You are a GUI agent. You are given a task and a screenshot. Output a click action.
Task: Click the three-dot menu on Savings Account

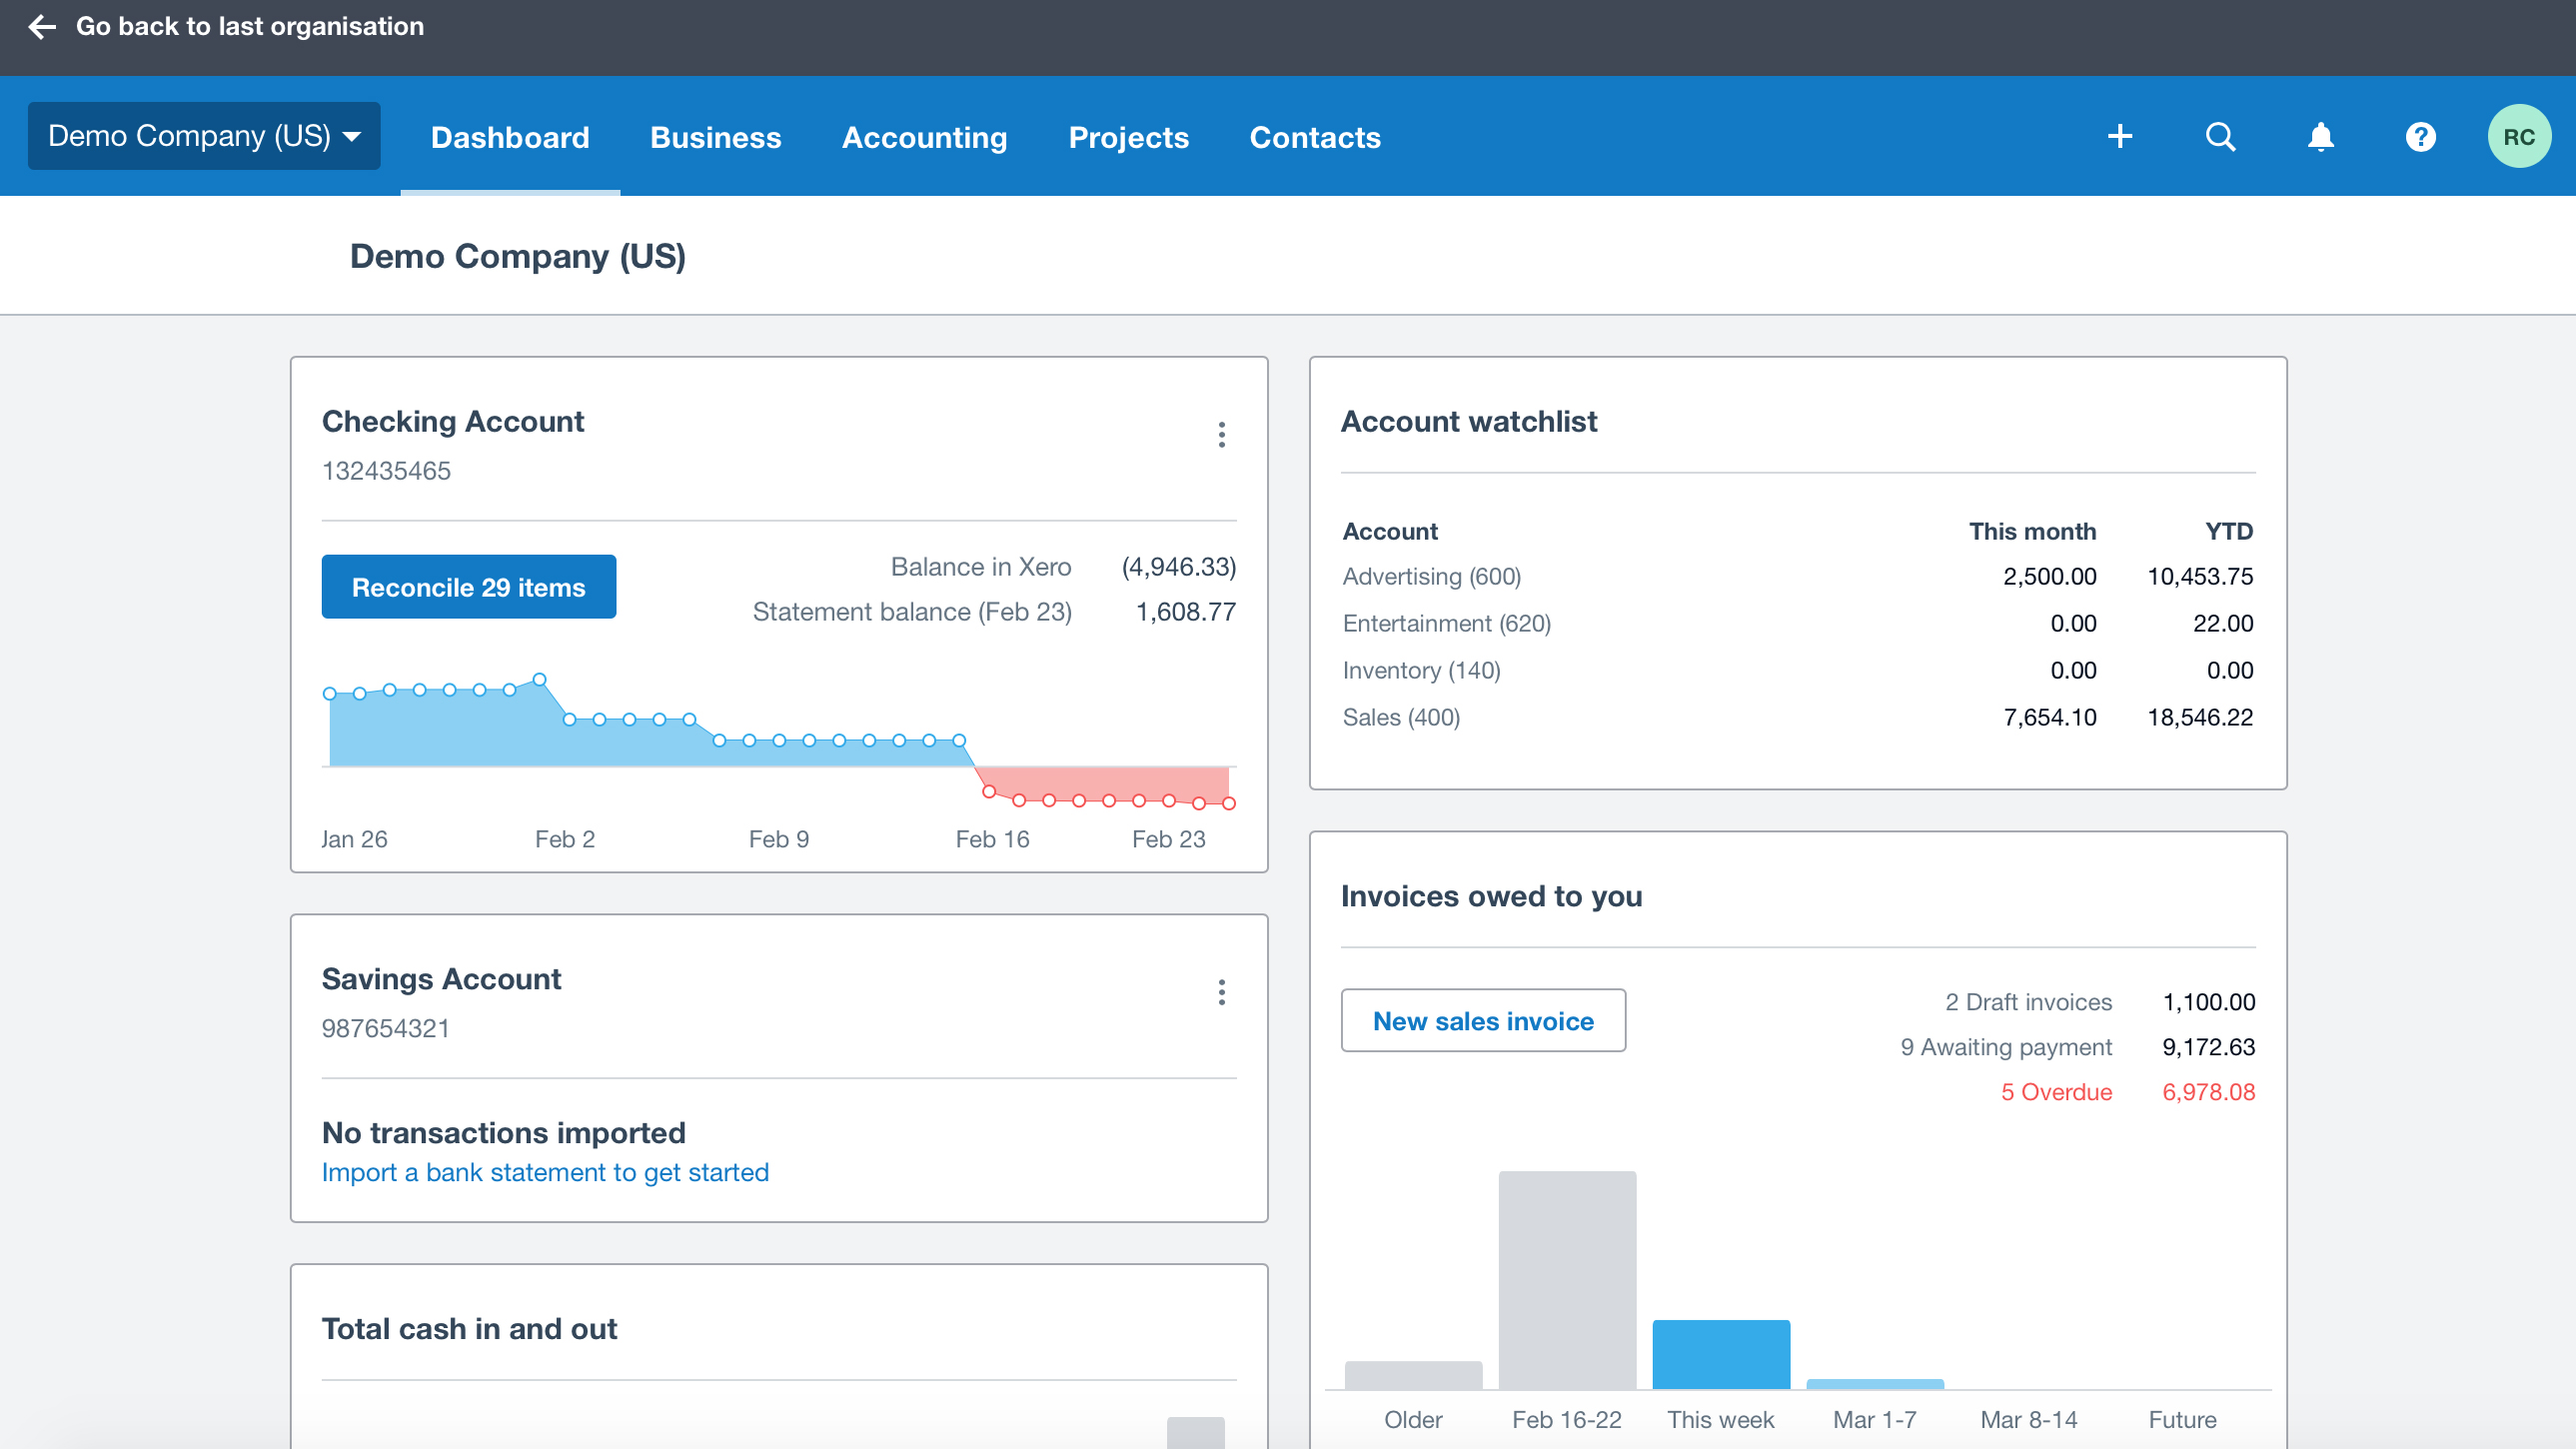point(1221,990)
